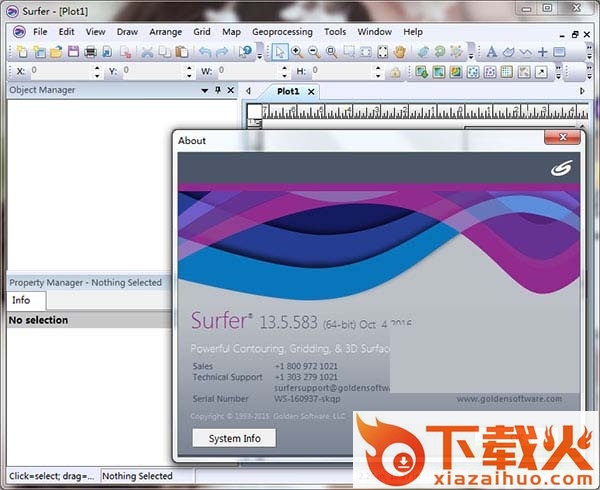Click the X position input field
Viewport: 600px width, 490px height.
coord(60,72)
